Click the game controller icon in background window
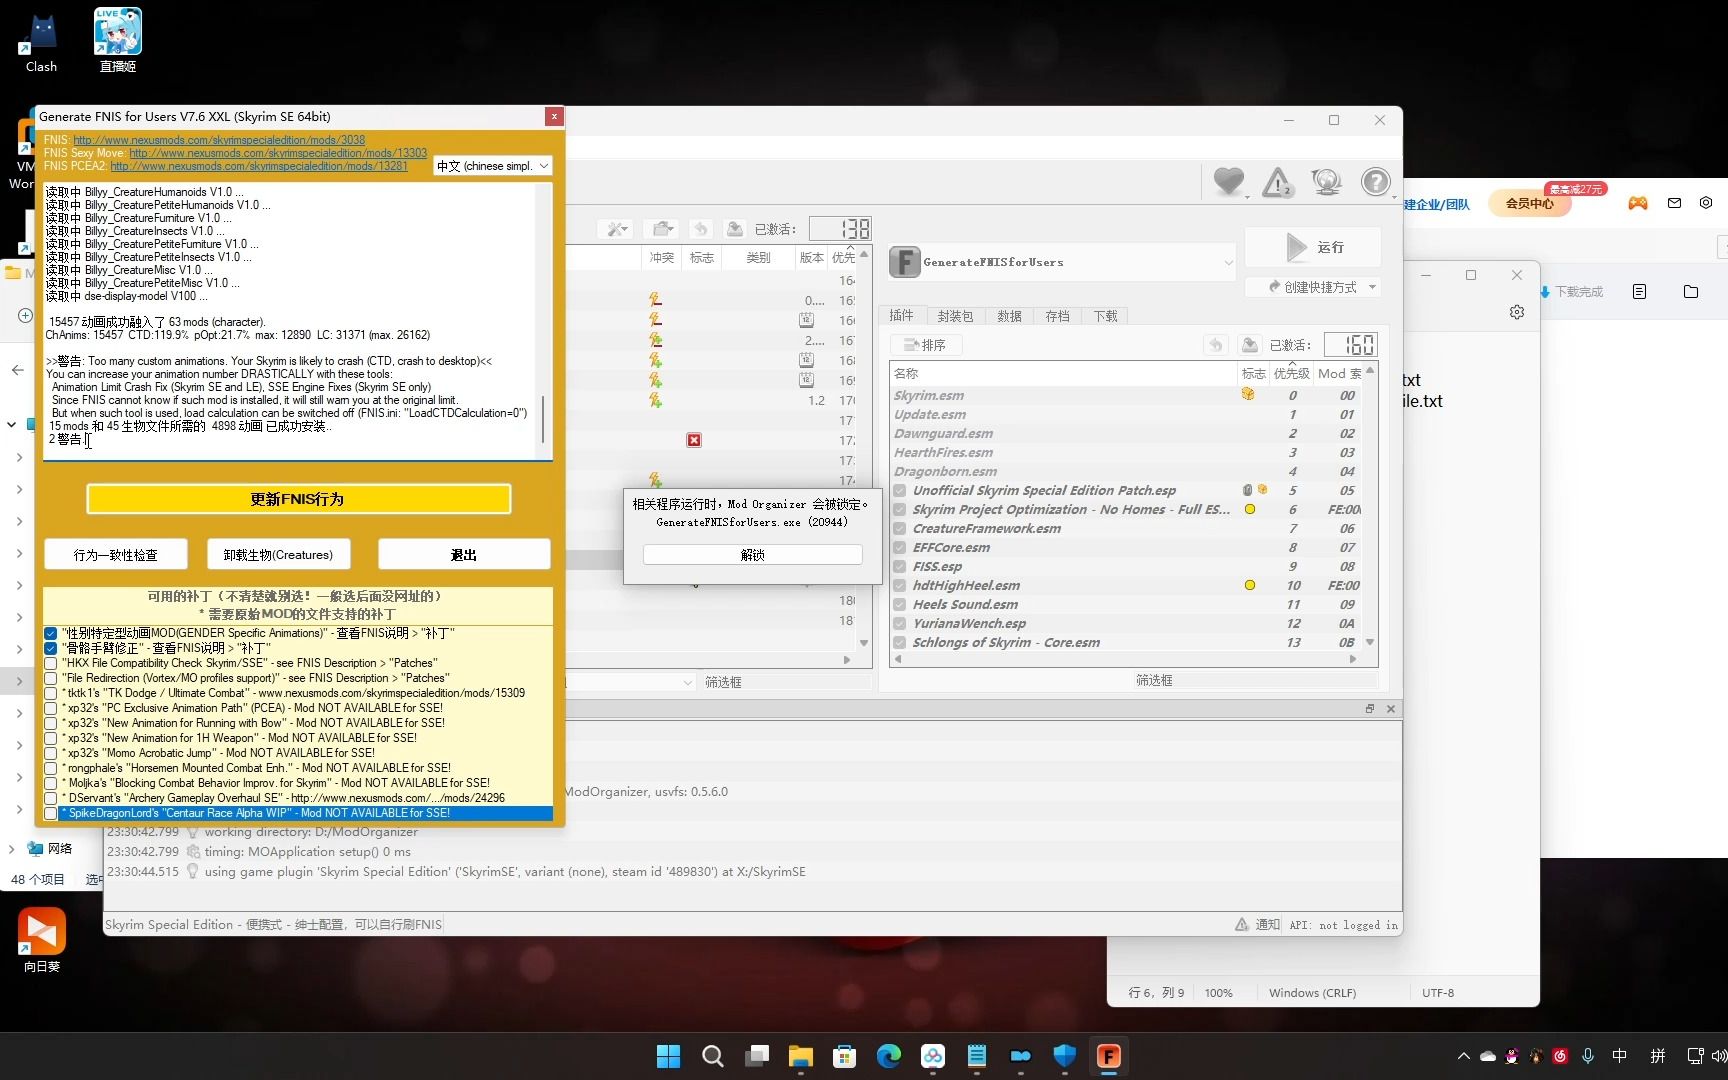 point(1638,203)
